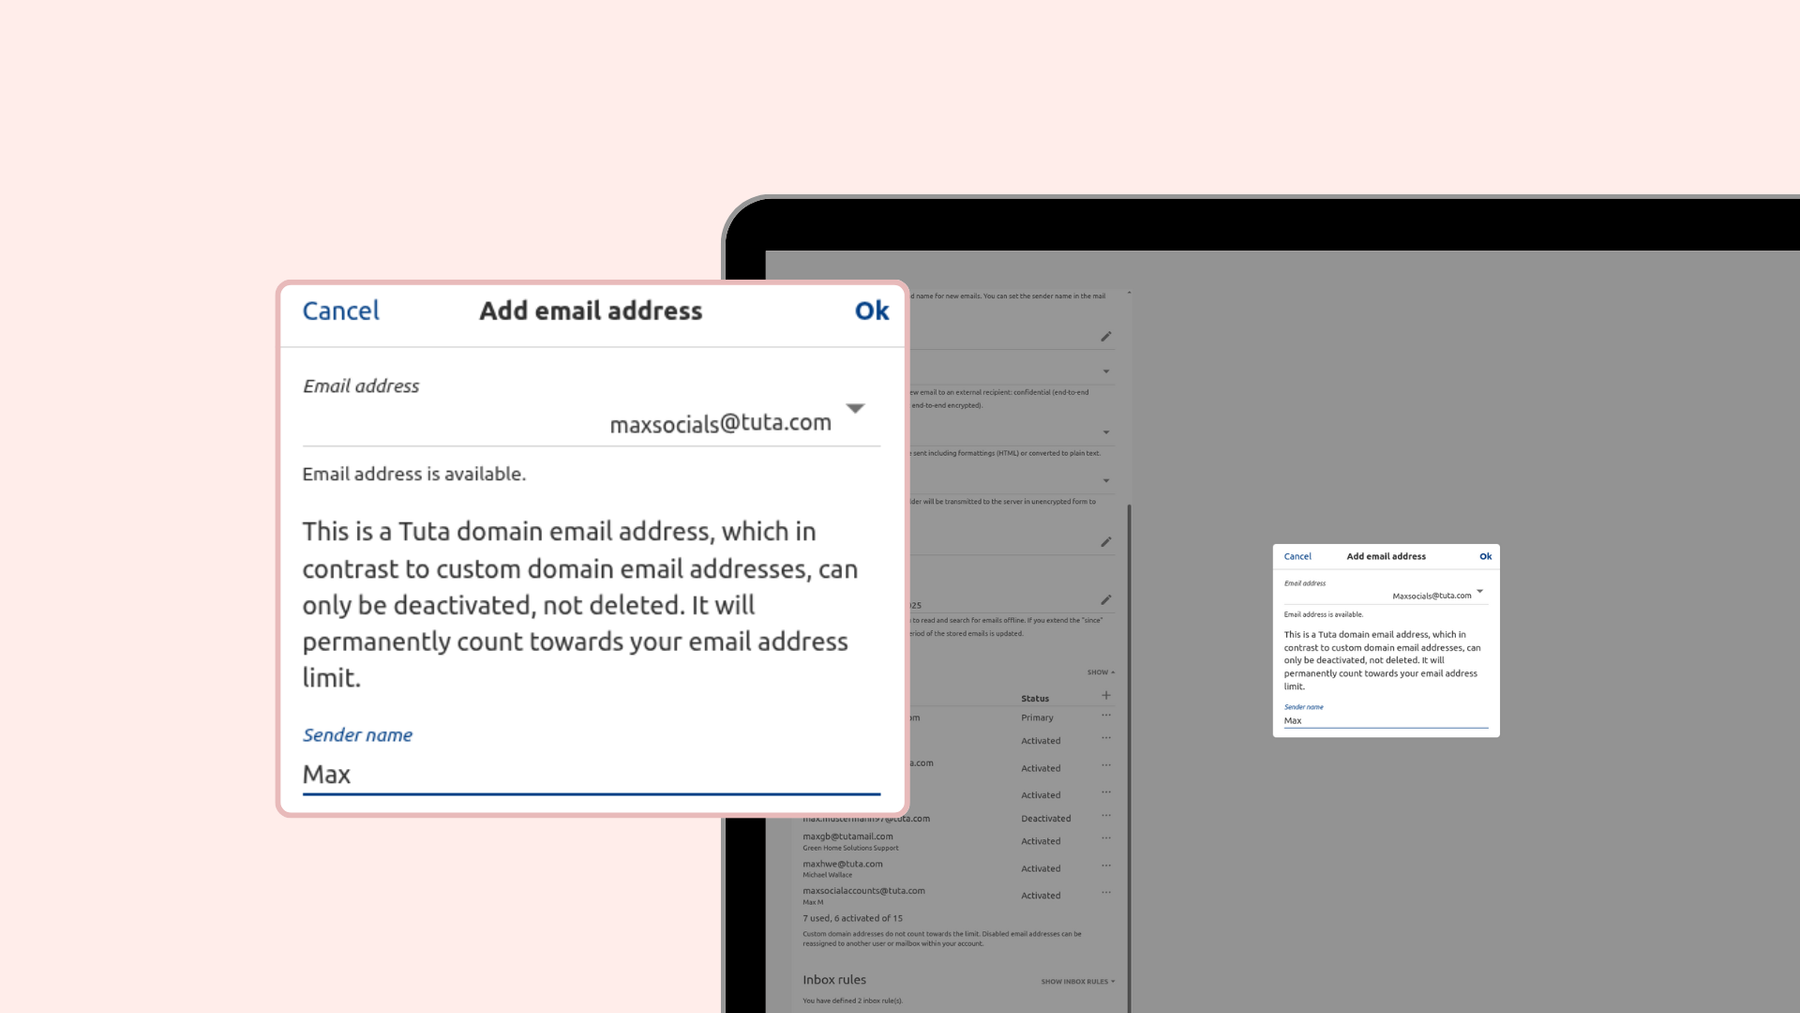Click pencil icon below the unencrypted transmission note
Screen dimensions: 1800x1013
tap(1106, 542)
